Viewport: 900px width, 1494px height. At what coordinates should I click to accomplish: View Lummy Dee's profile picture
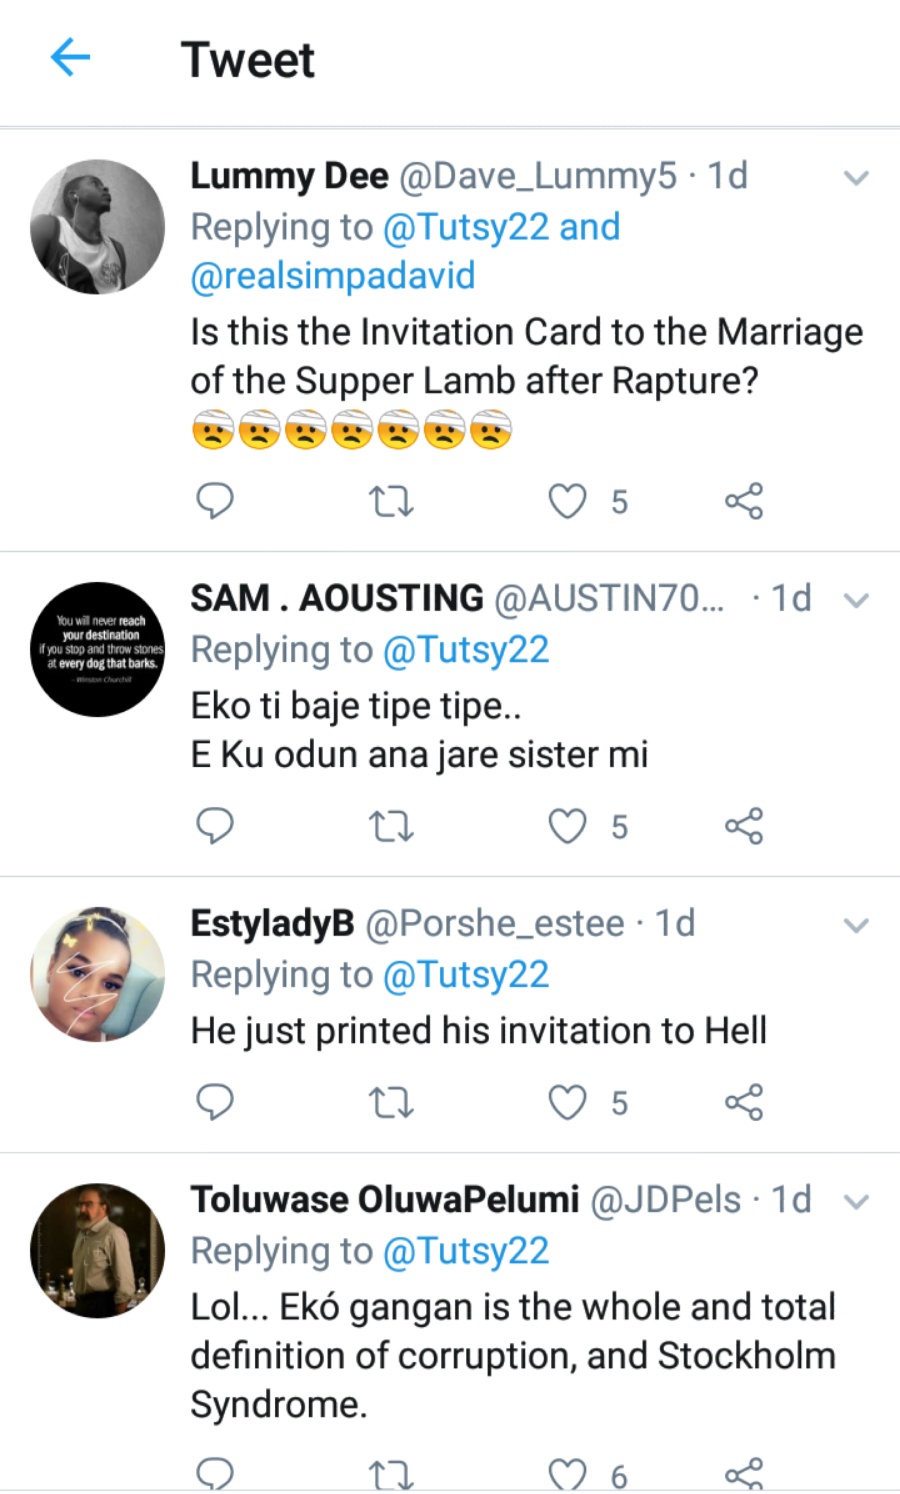click(98, 227)
